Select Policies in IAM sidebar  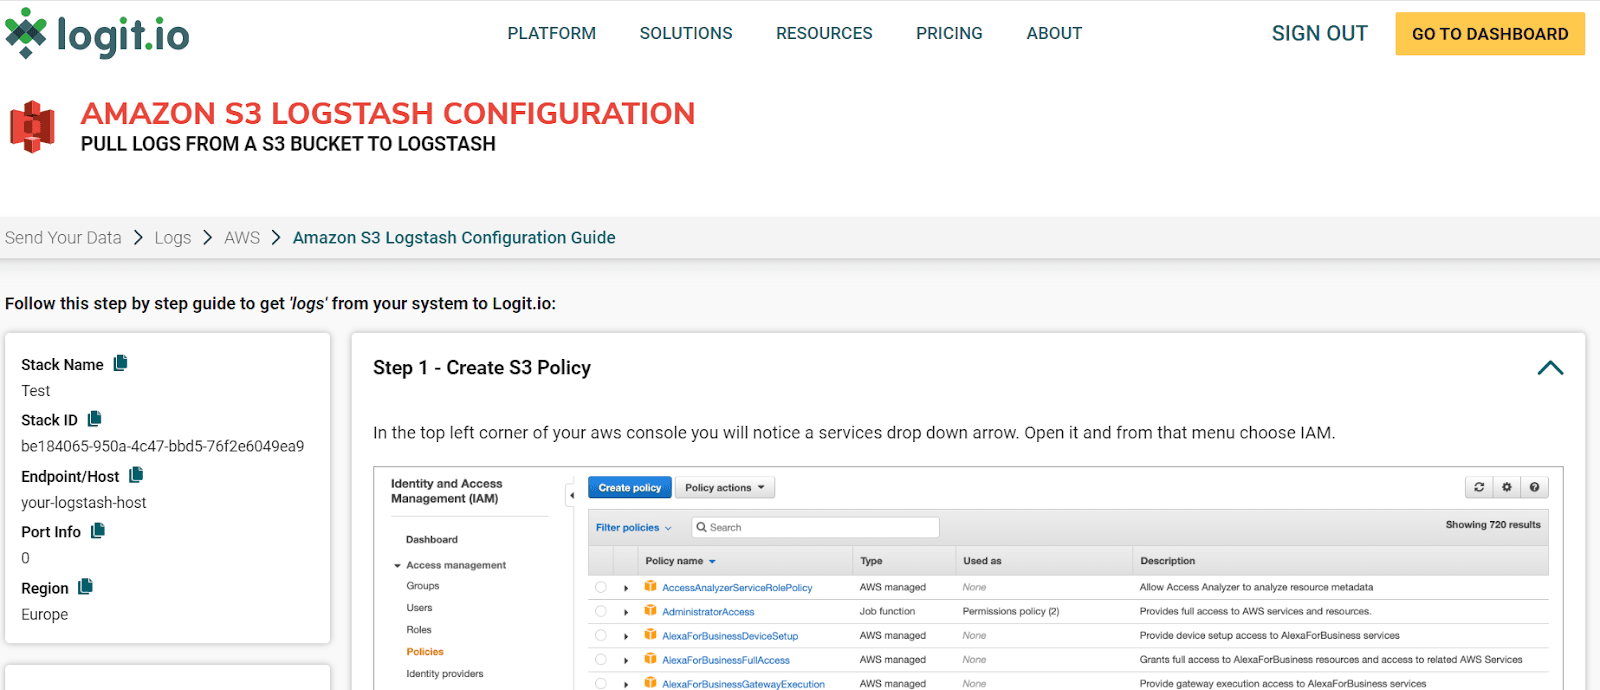tap(425, 652)
